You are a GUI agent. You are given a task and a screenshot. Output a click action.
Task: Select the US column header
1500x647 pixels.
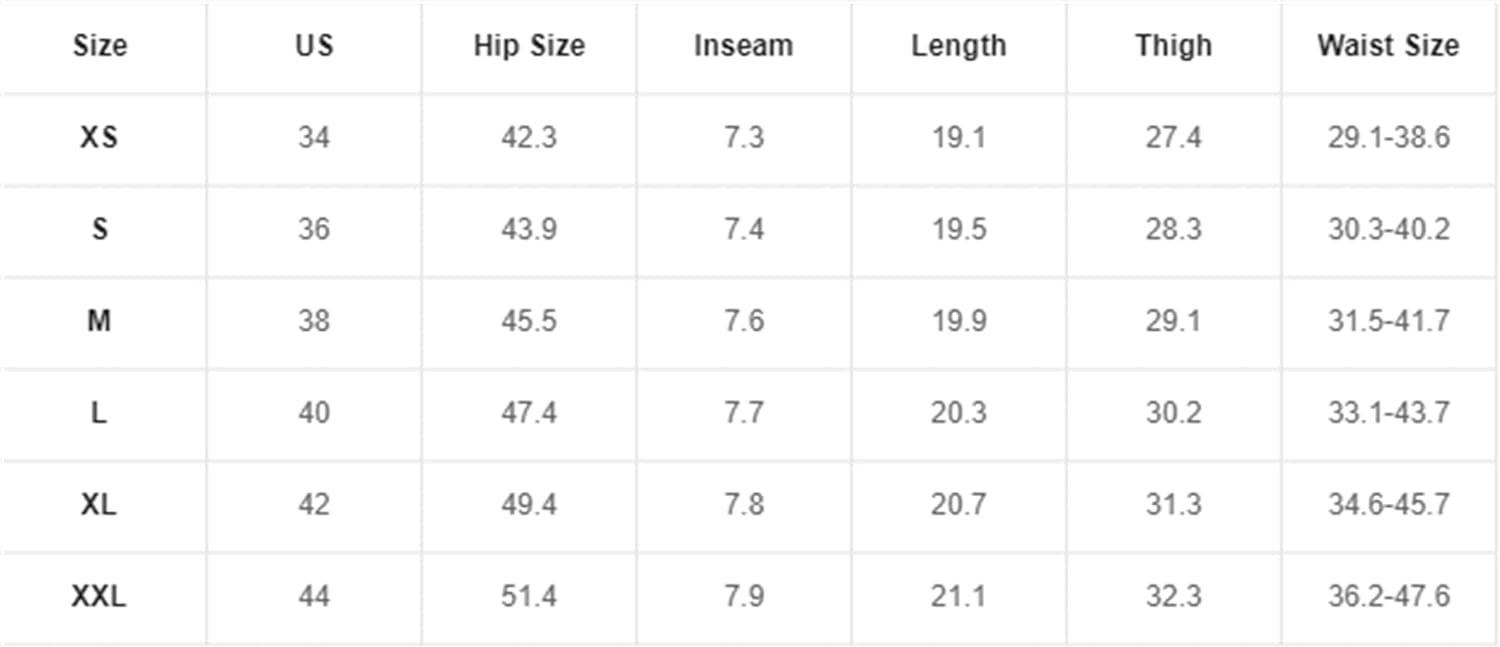pos(314,46)
